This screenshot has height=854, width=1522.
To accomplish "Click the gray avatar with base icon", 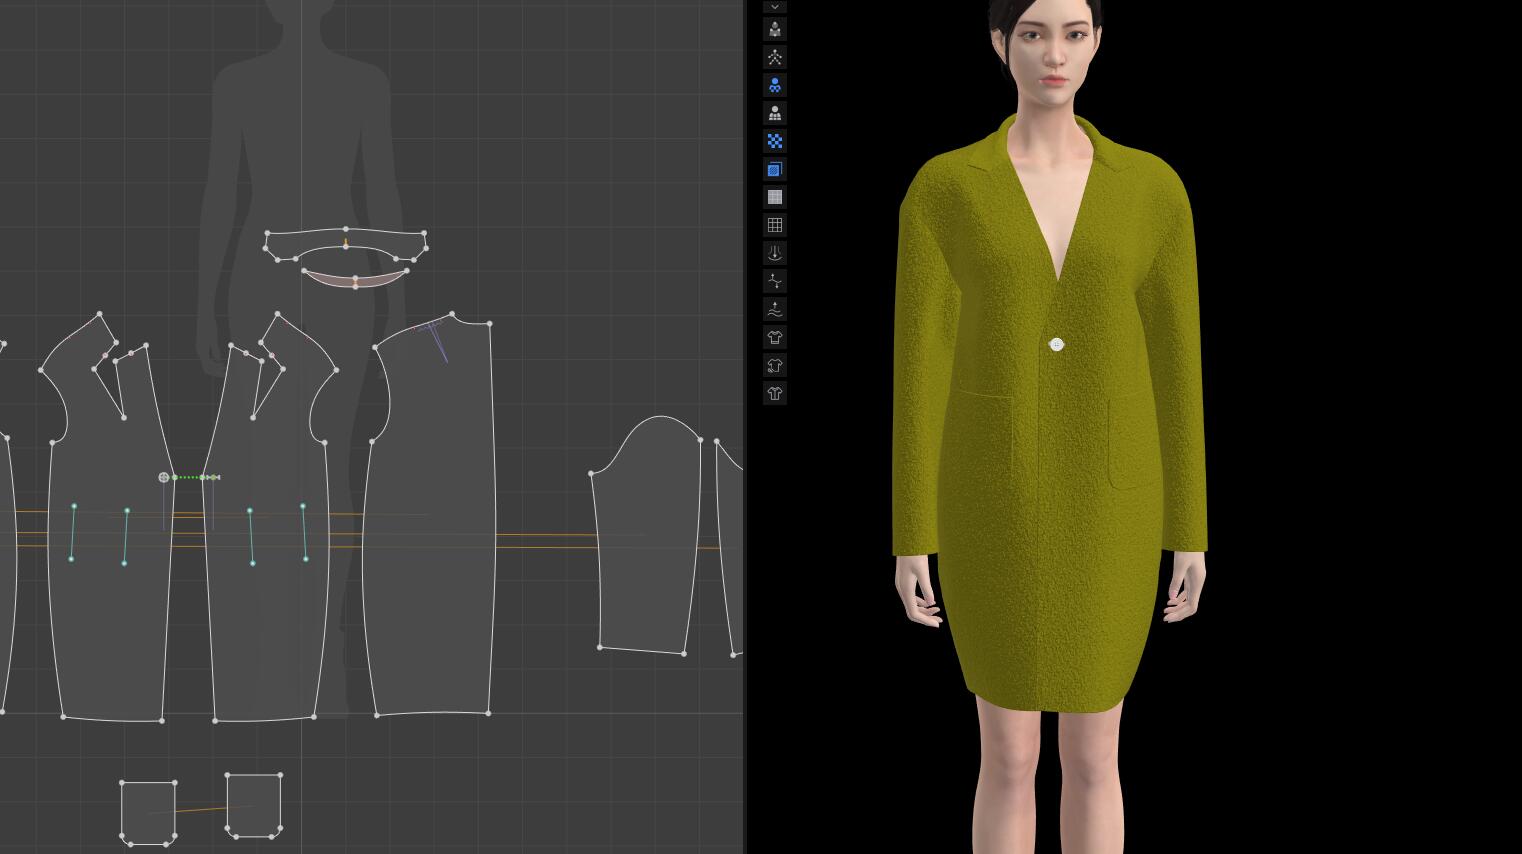I will (775, 114).
